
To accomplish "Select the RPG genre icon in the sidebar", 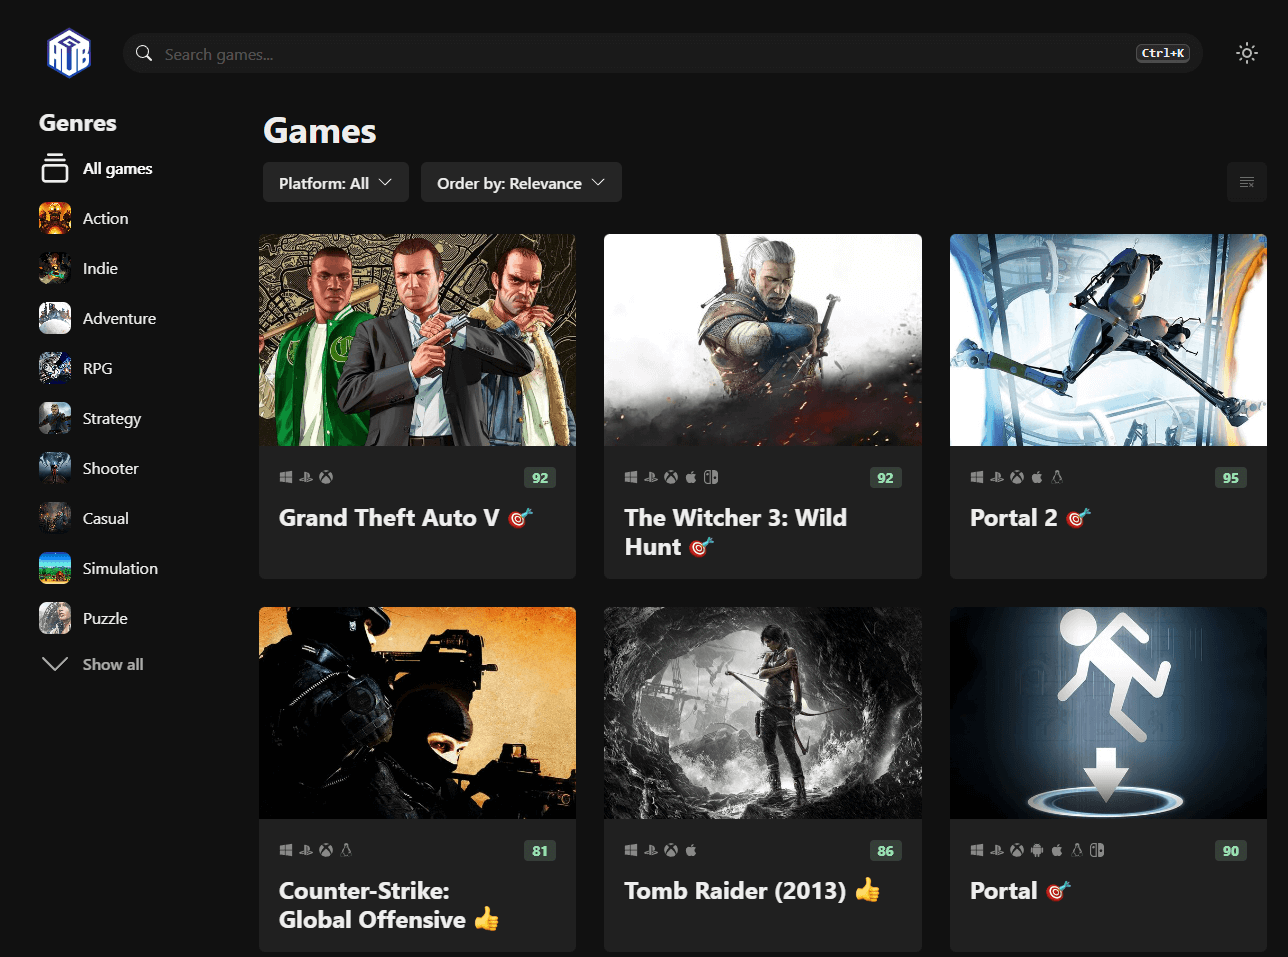I will [x=54, y=368].
